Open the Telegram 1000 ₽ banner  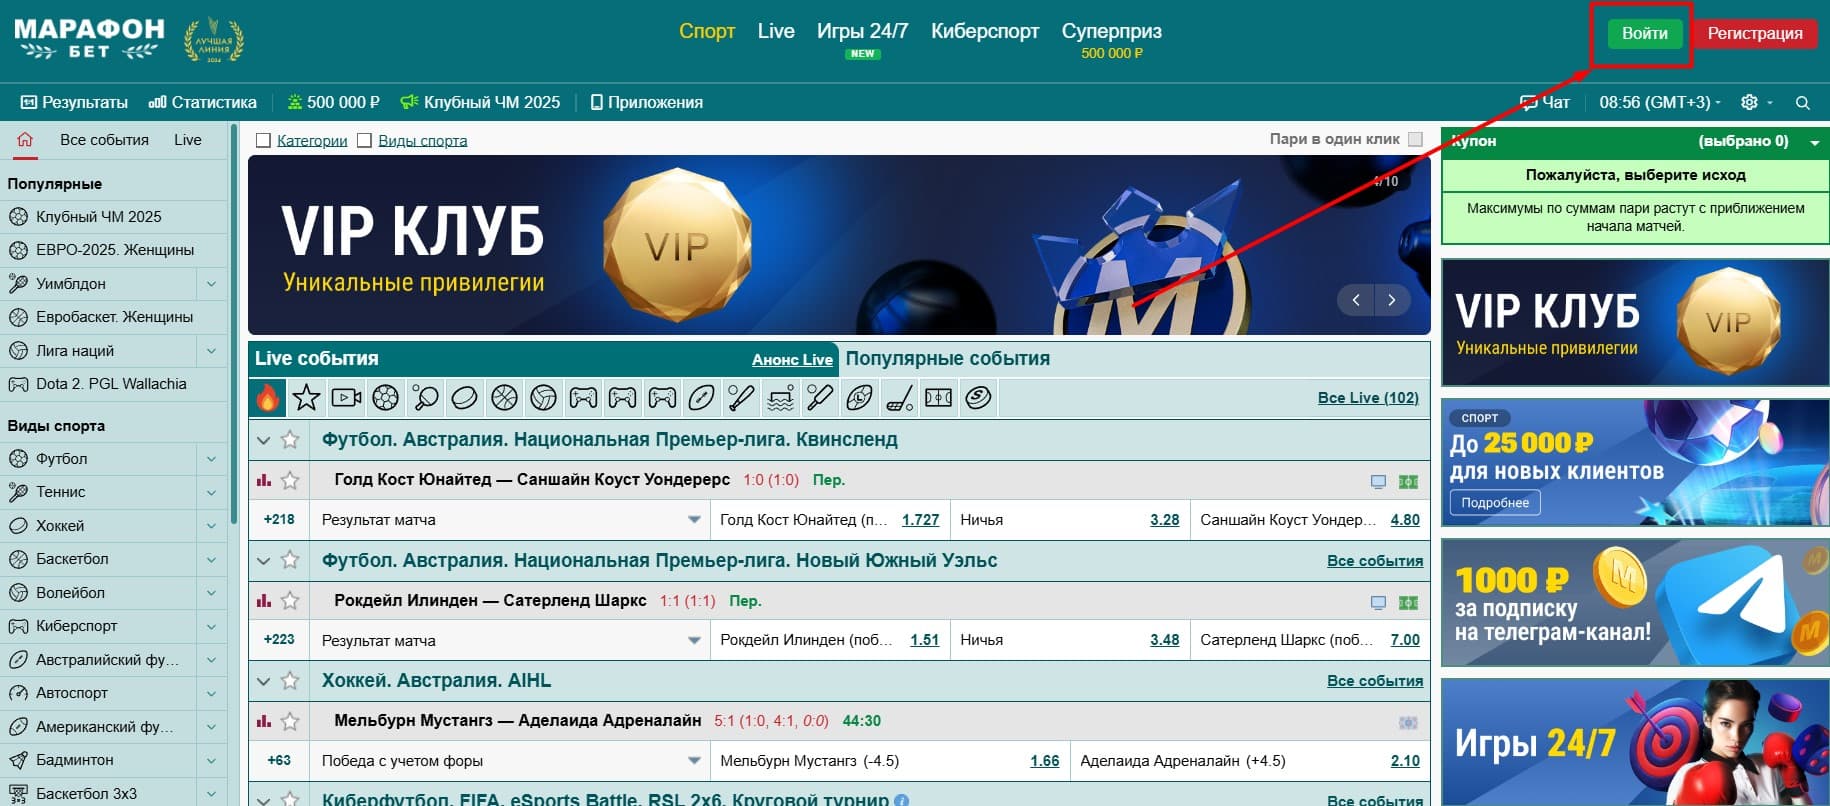click(x=1635, y=603)
